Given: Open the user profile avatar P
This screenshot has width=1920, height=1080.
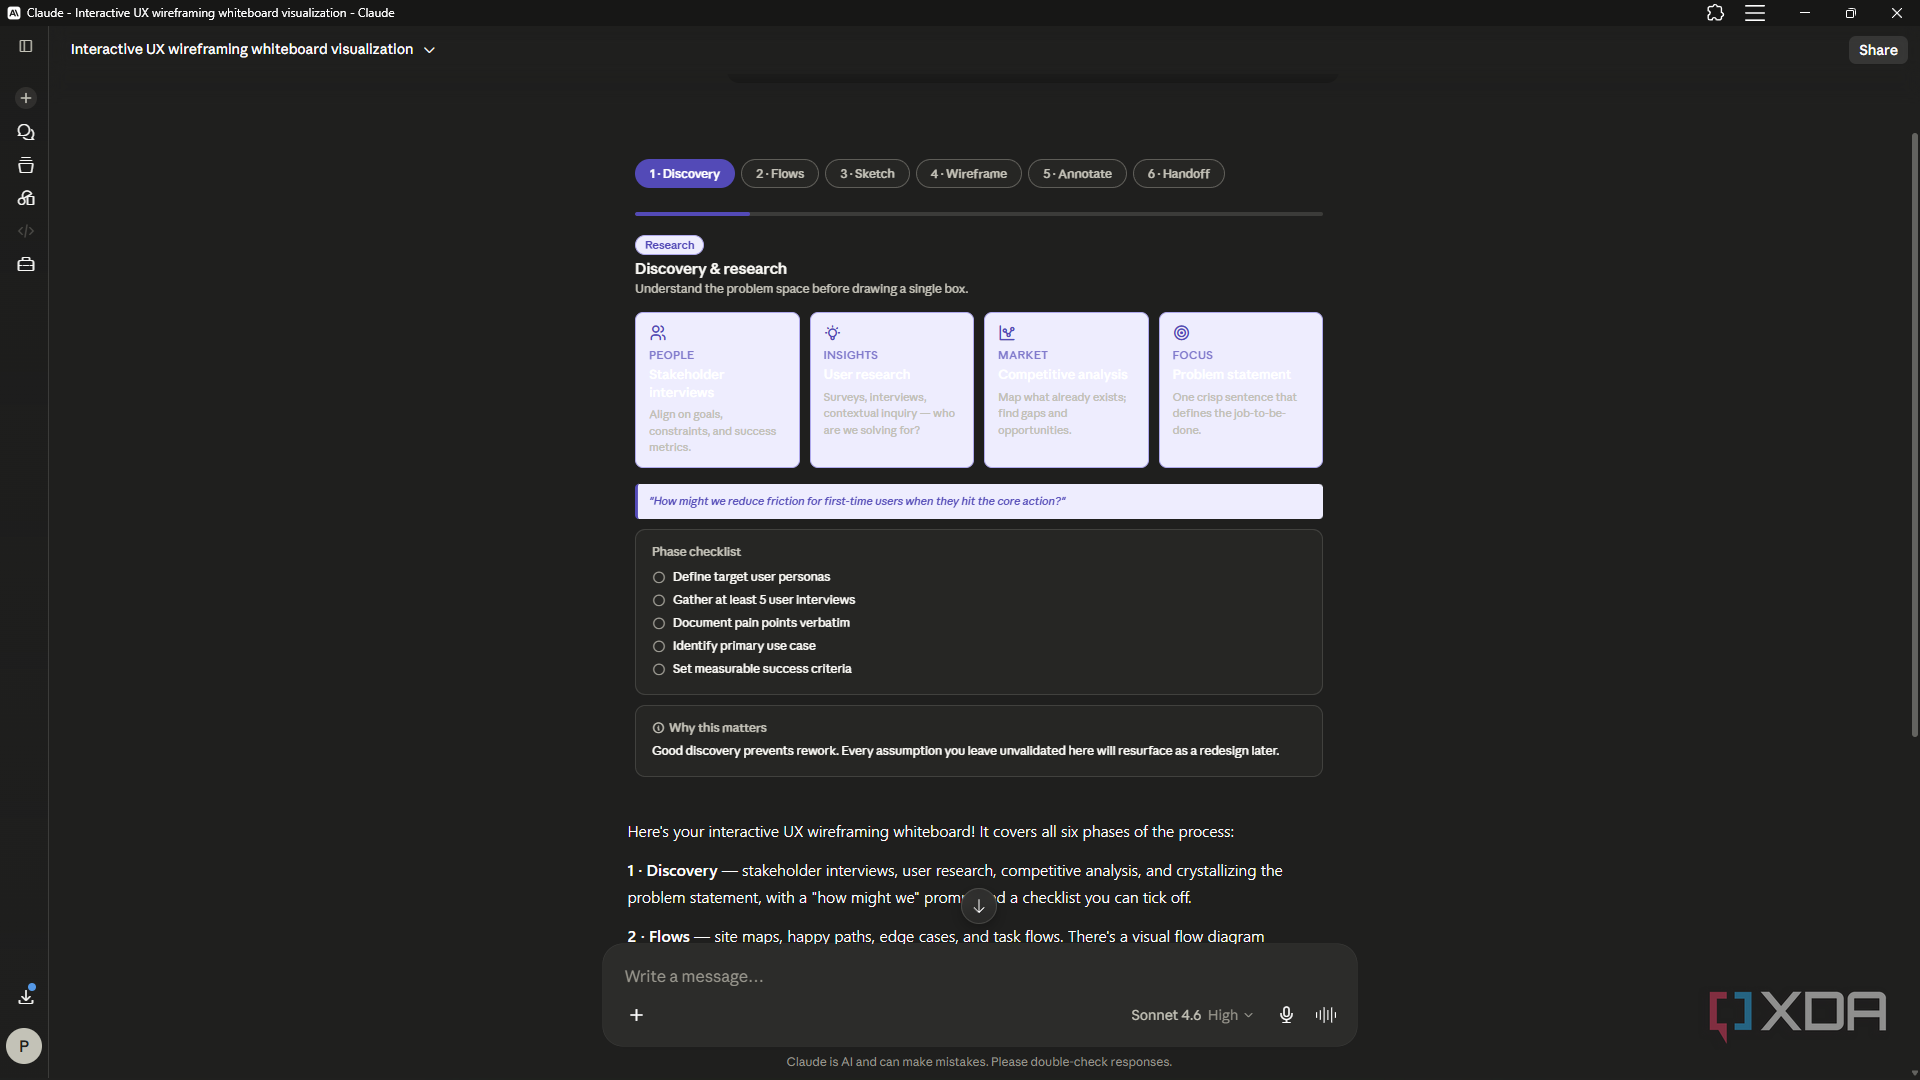Looking at the screenshot, I should pyautogui.click(x=24, y=1046).
